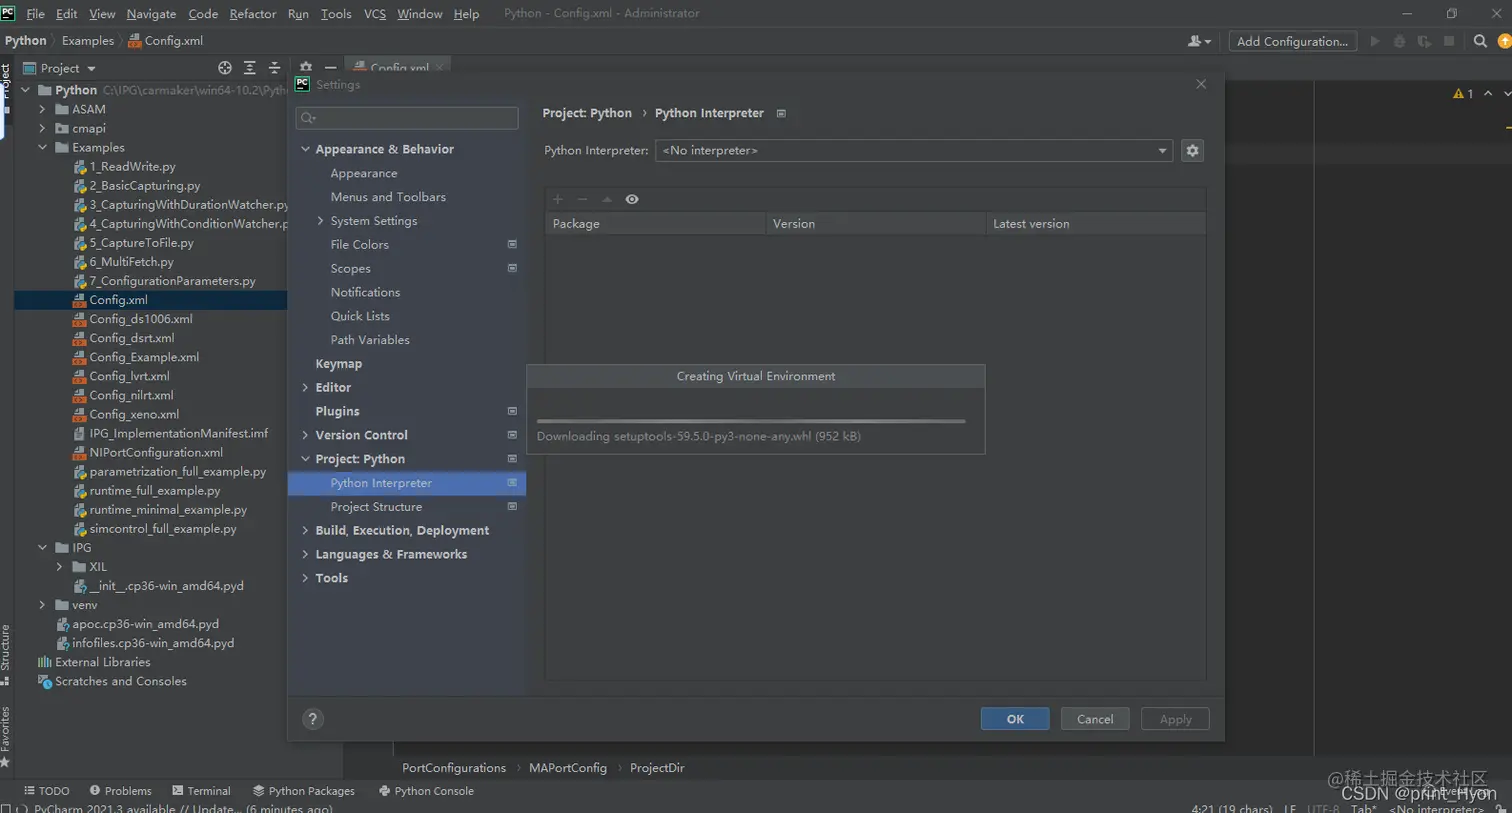Viewport: 1512px width, 813px height.
Task: Click the upgrade package arrow icon
Action: point(607,199)
